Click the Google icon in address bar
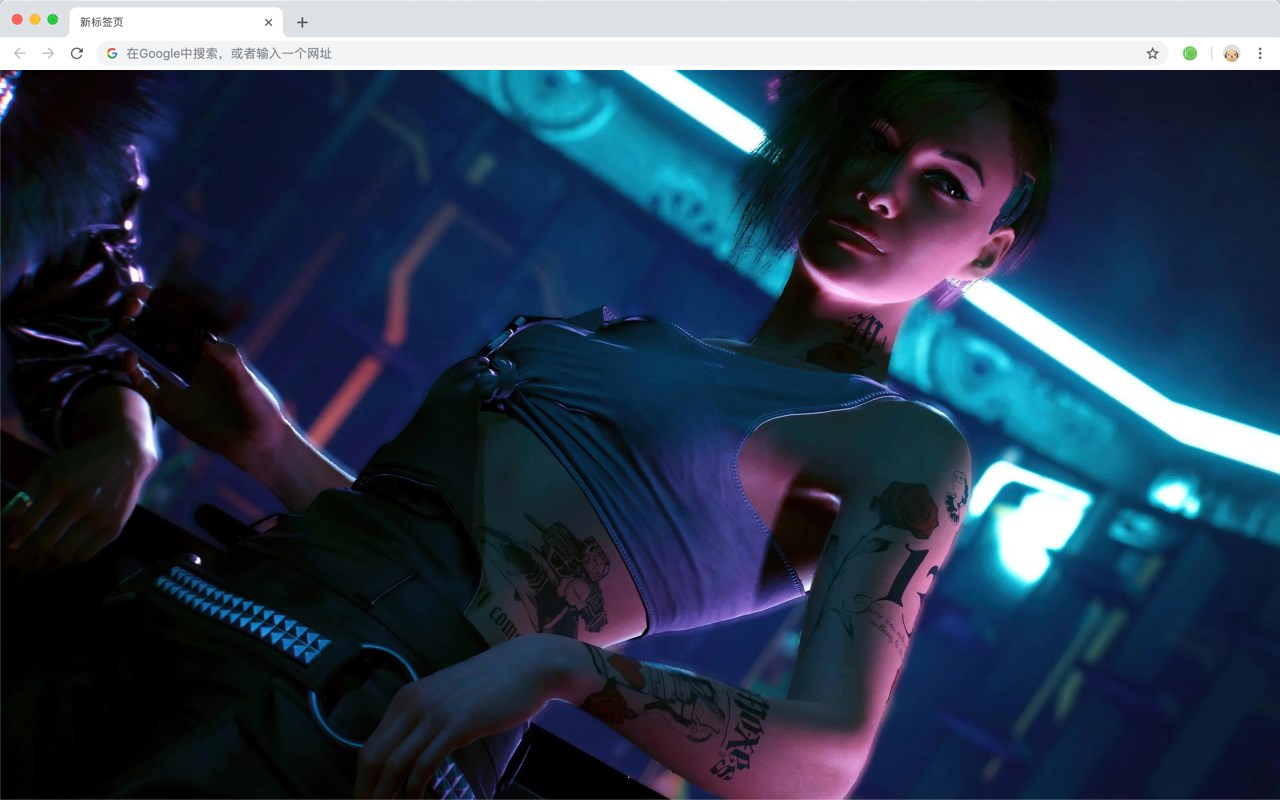 pyautogui.click(x=112, y=53)
